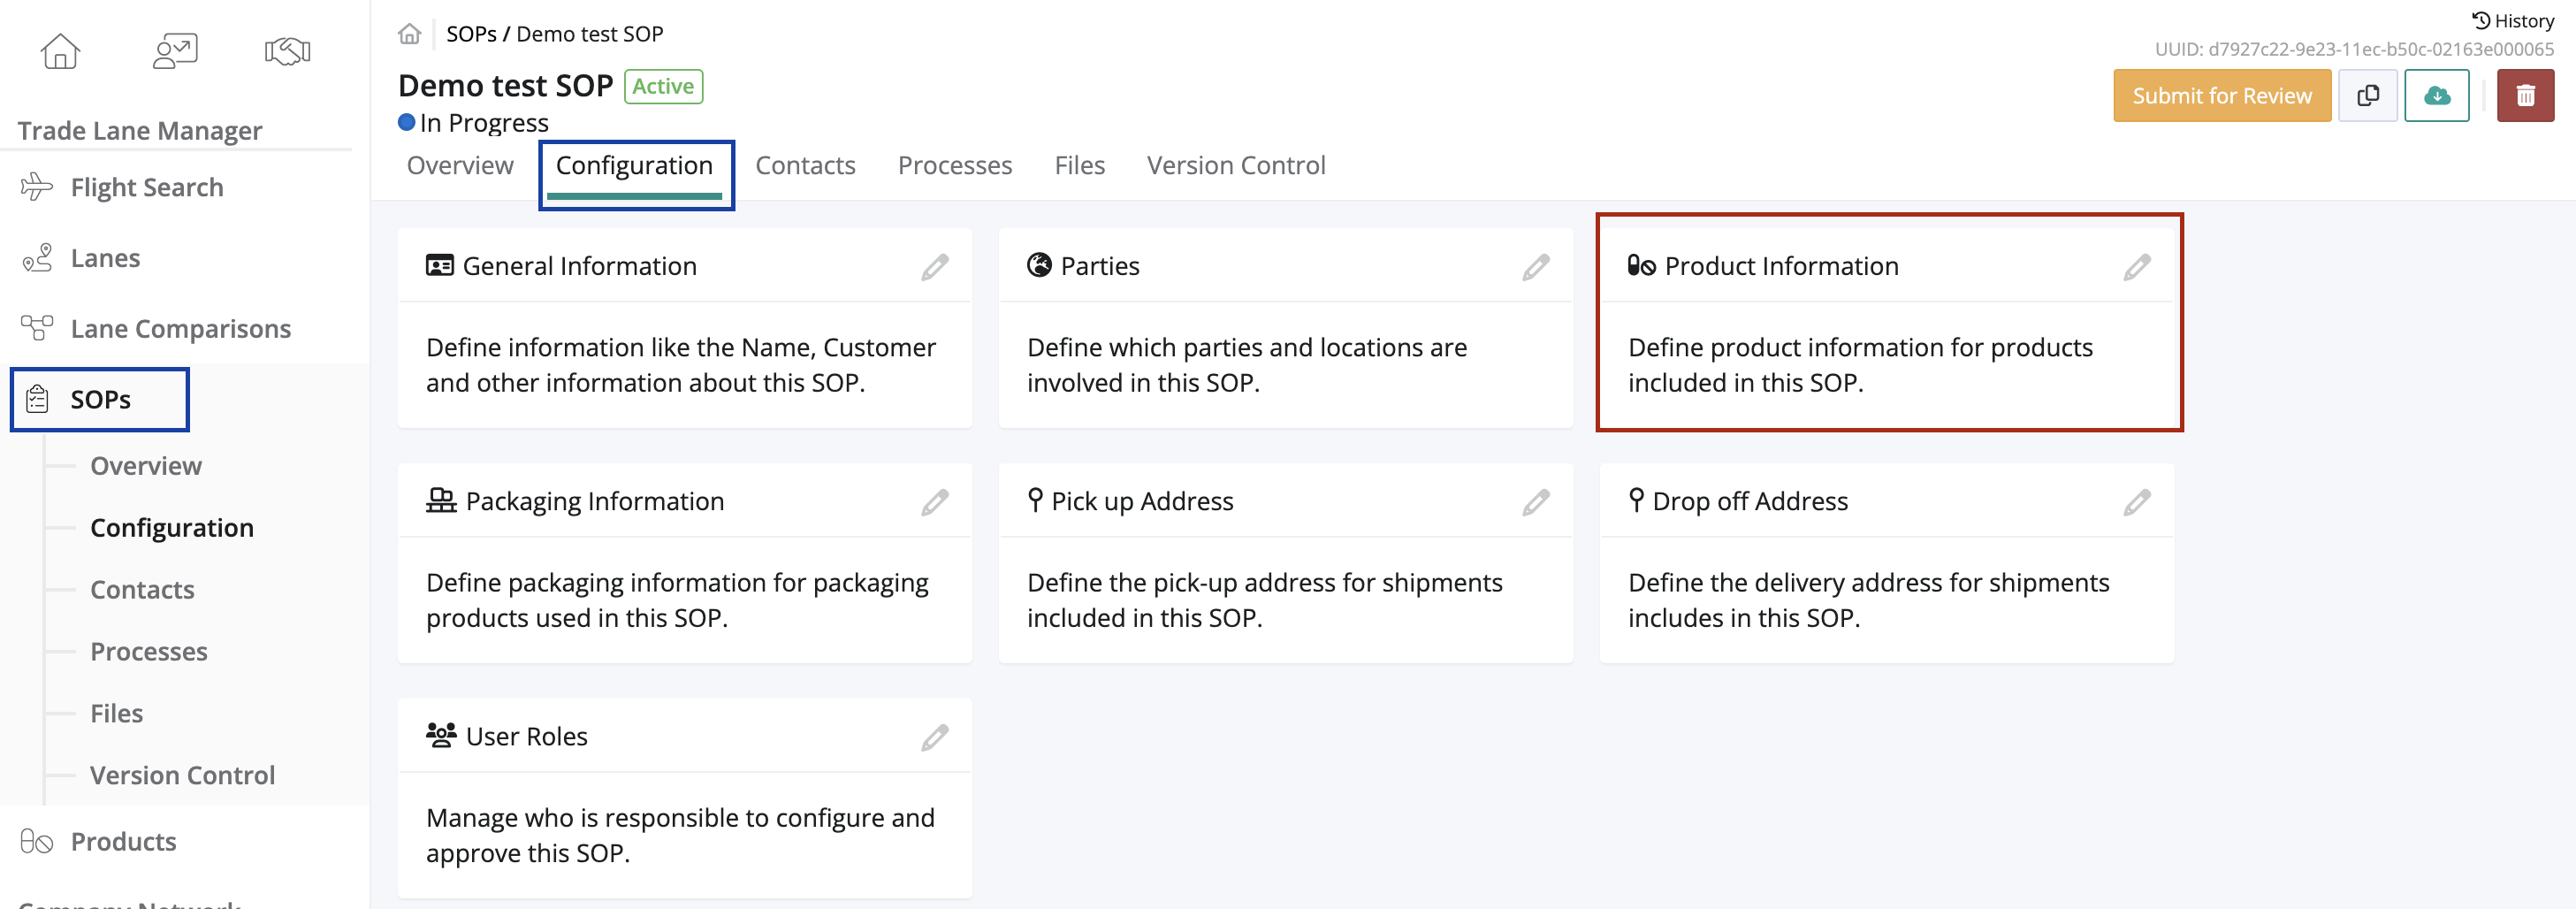Go to the Processes tab
This screenshot has width=2576, height=909.
tap(955, 165)
